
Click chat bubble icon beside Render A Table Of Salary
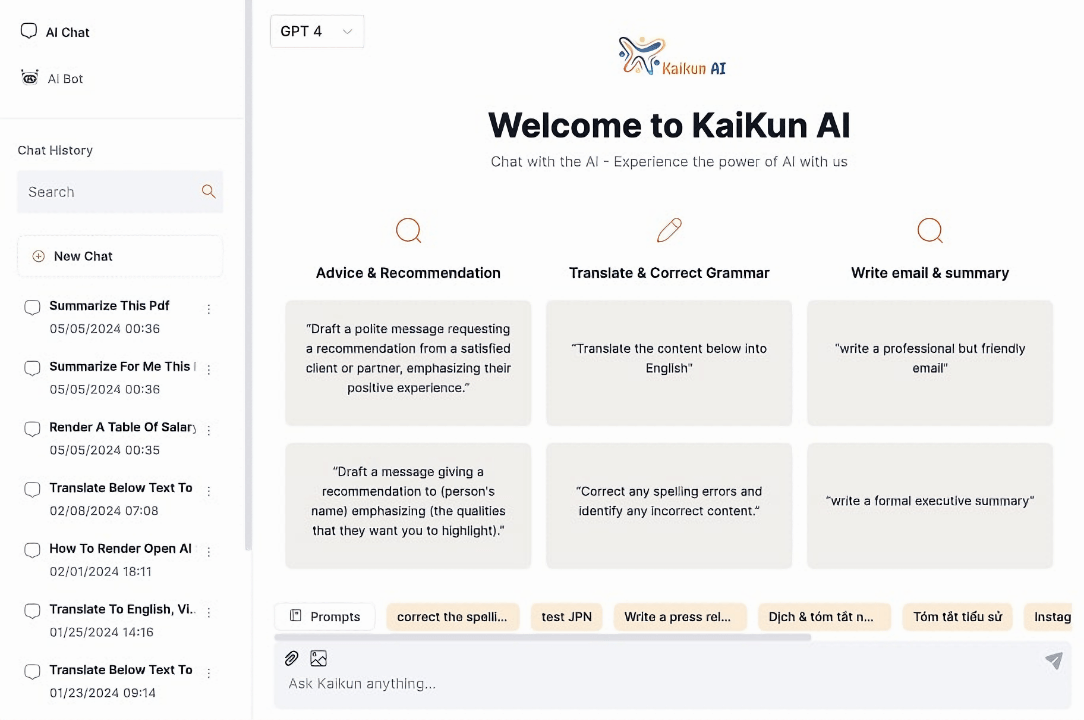click(x=32, y=429)
